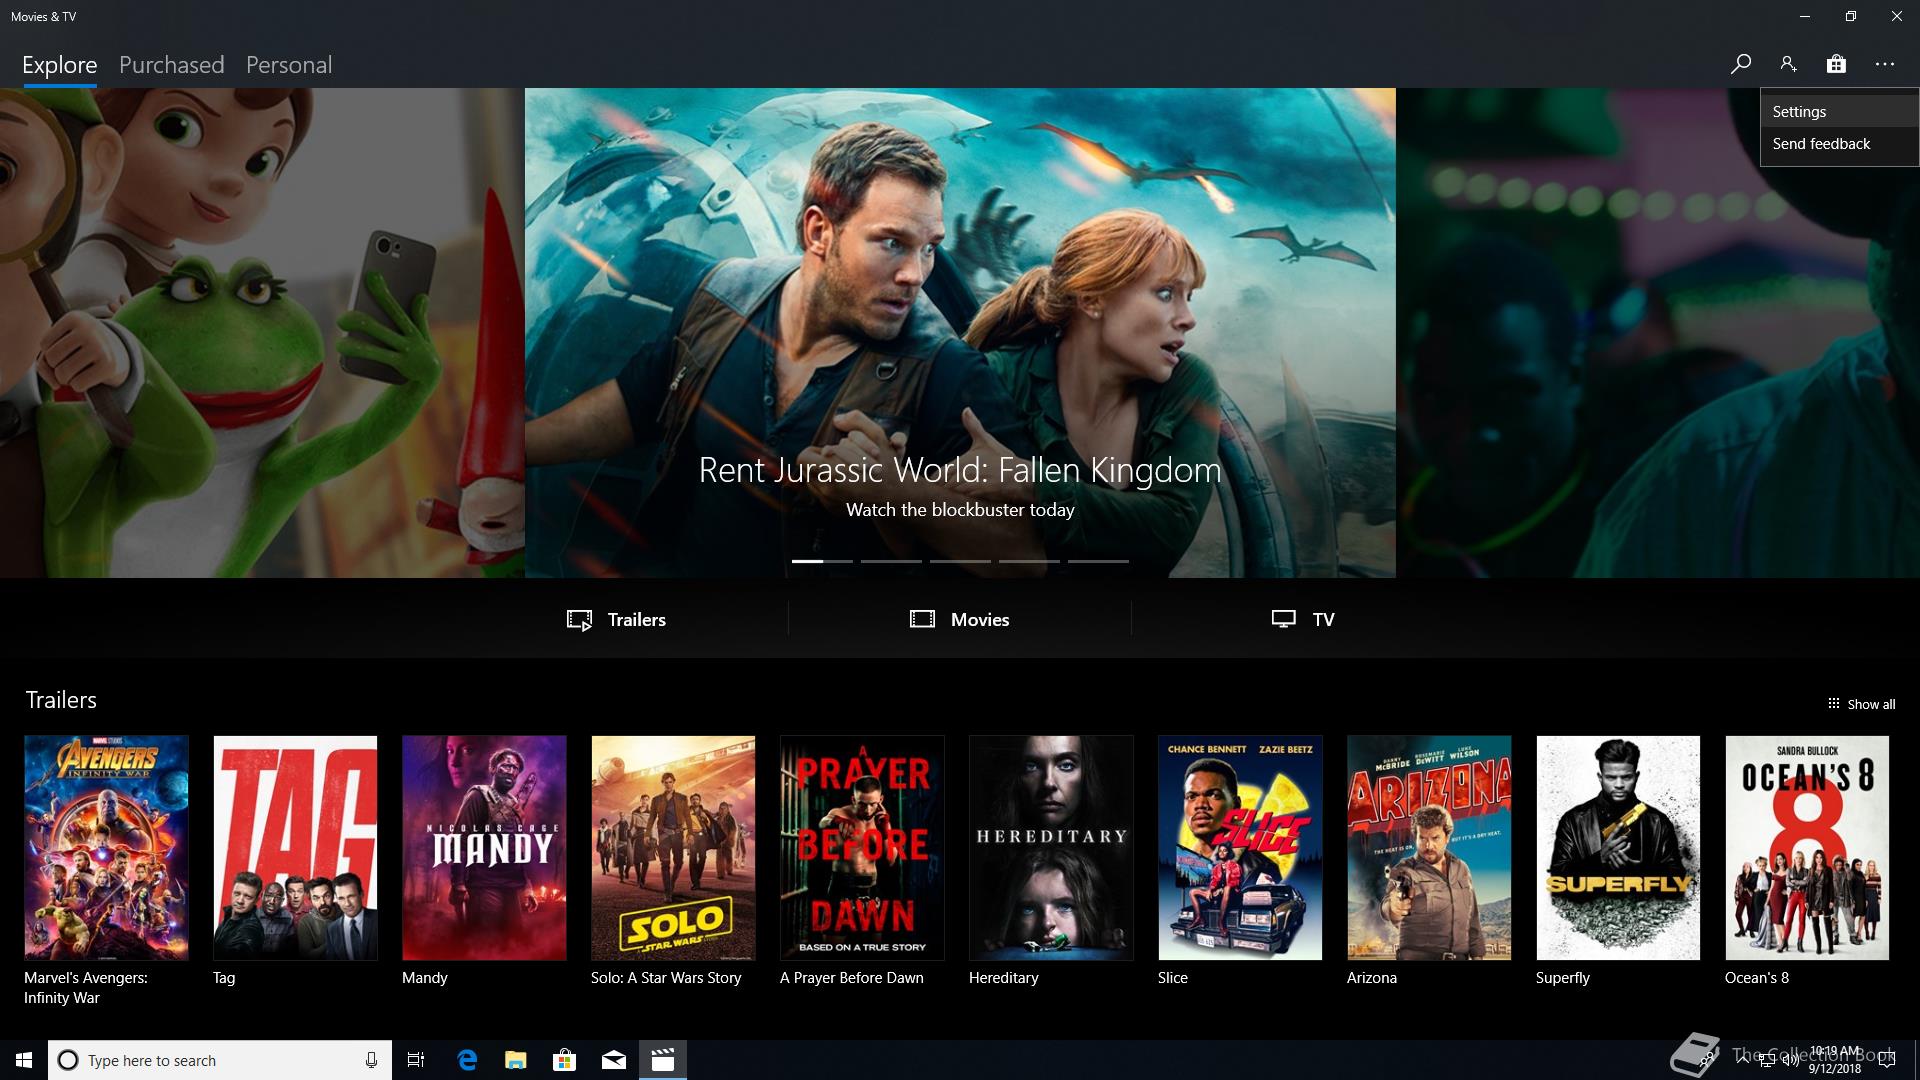Image resolution: width=1920 pixels, height=1080 pixels.
Task: Open the Windows Start menu
Action: (x=24, y=1060)
